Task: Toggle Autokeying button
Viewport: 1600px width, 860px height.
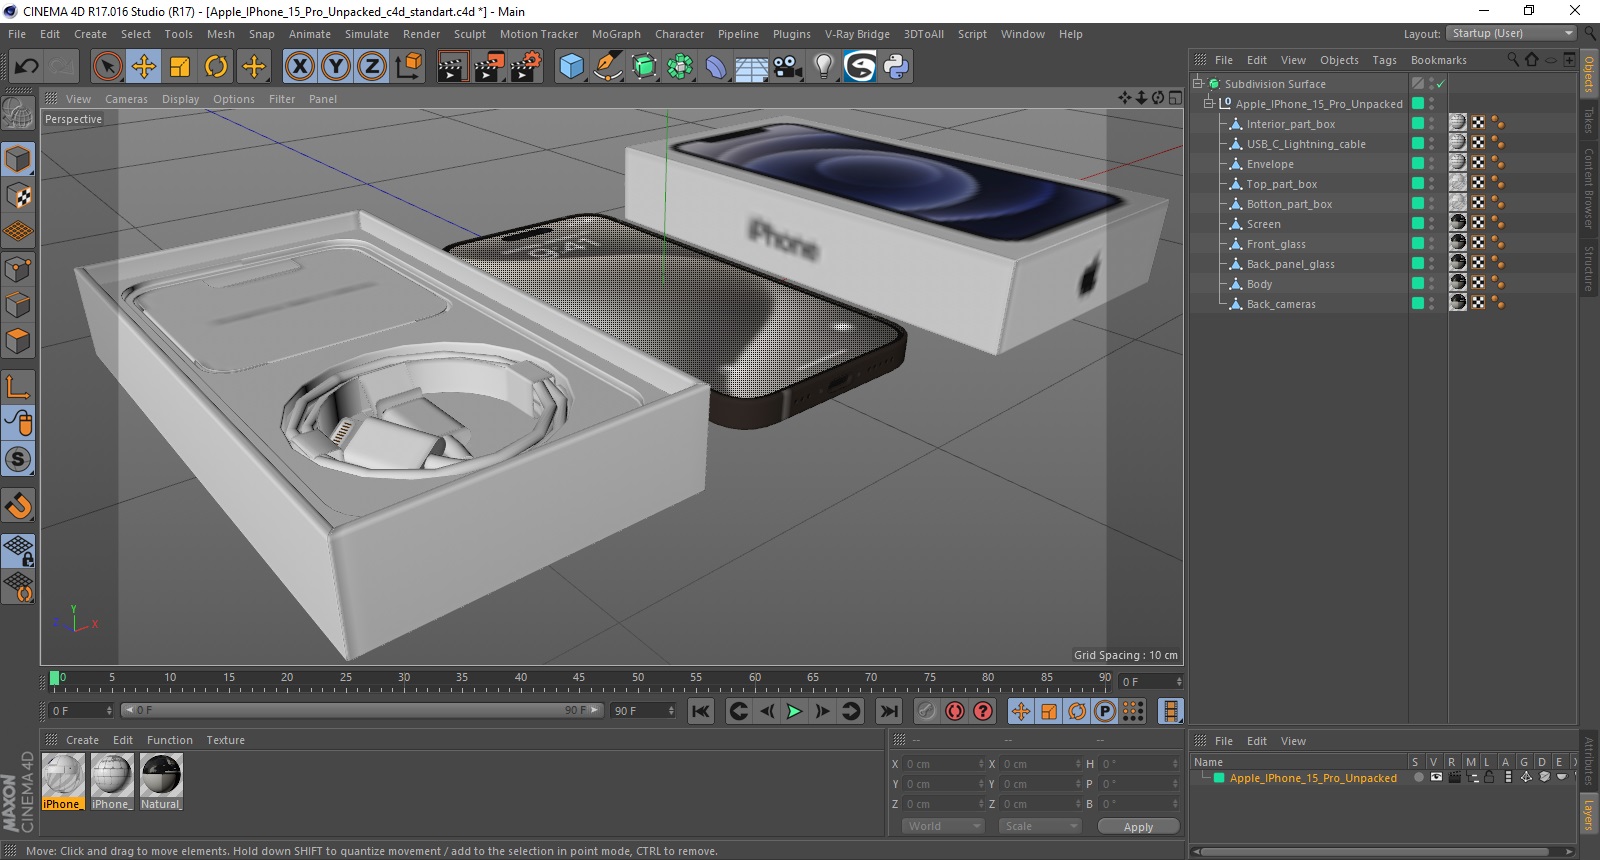Action: point(955,711)
